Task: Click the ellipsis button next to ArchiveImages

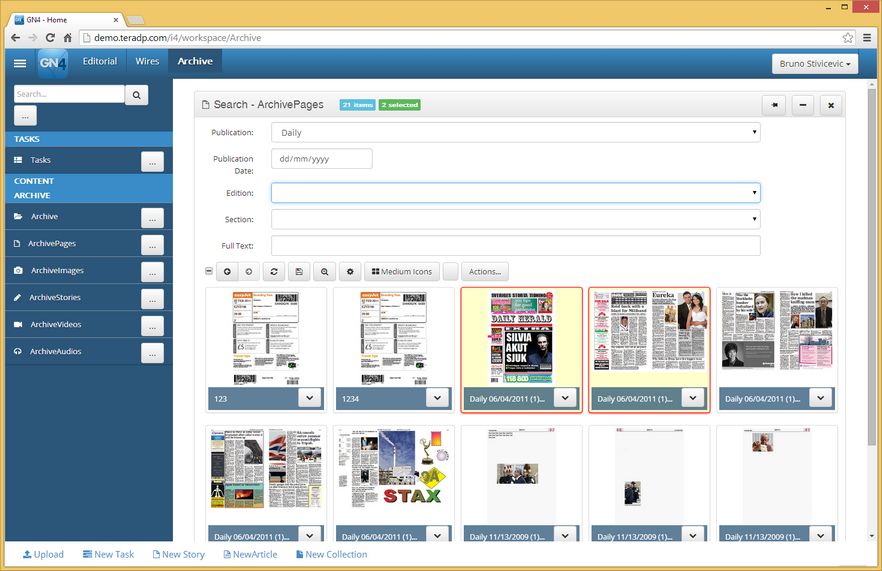Action: coord(152,272)
